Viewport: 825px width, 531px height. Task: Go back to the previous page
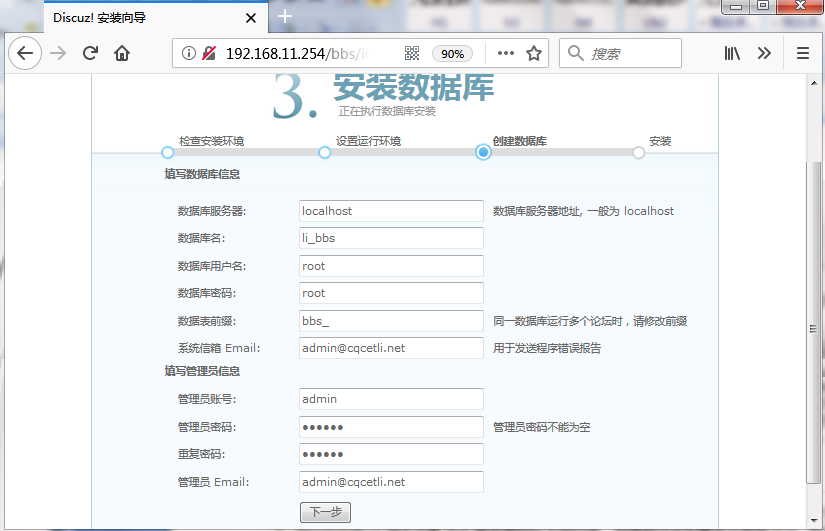pyautogui.click(x=25, y=53)
